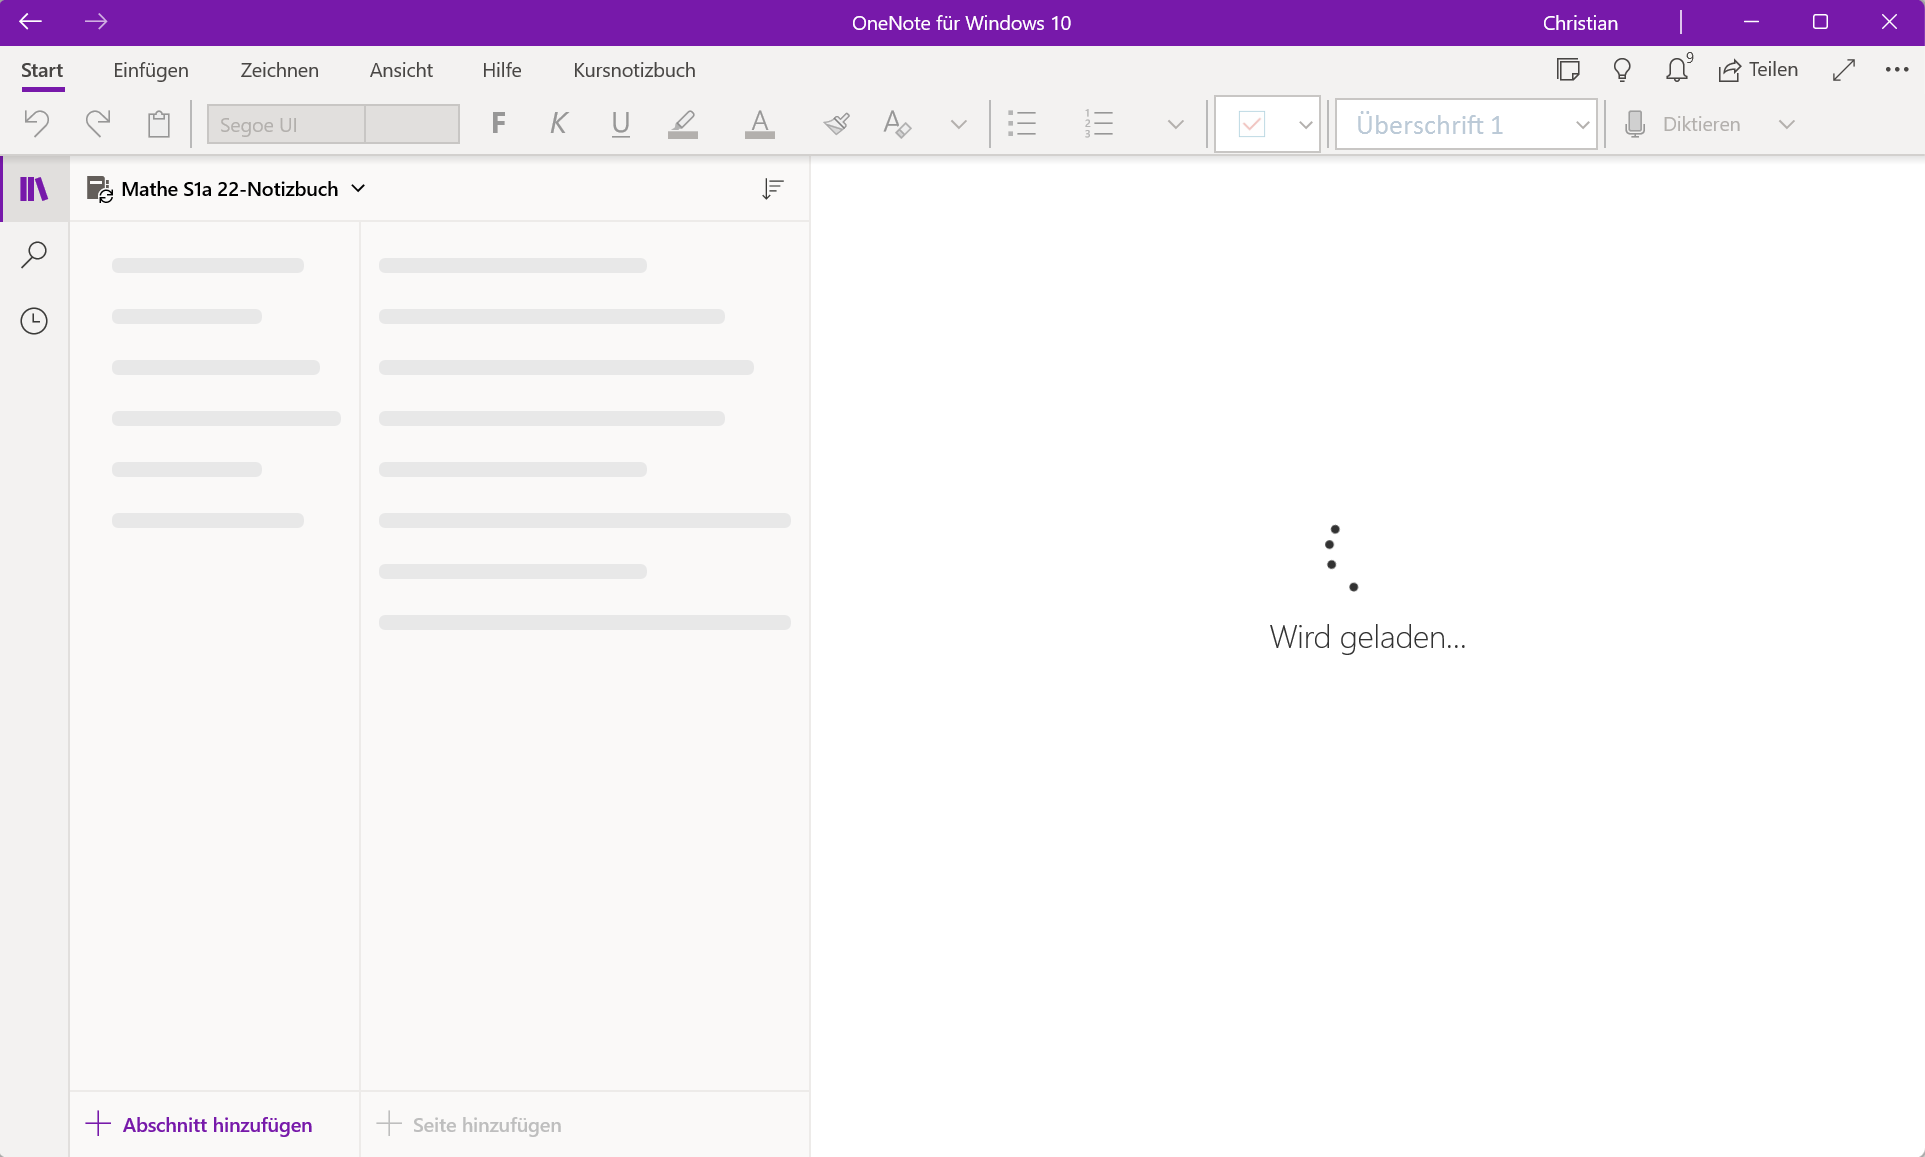1925x1157 pixels.
Task: Click the page sort icon
Action: (x=772, y=189)
